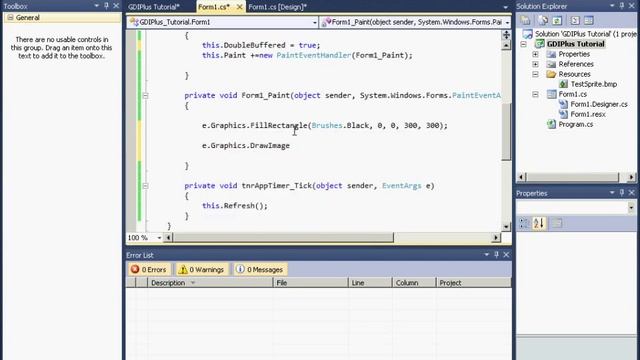Open the 100 % zoom dropdown
This screenshot has width=640, height=360.
(159, 238)
